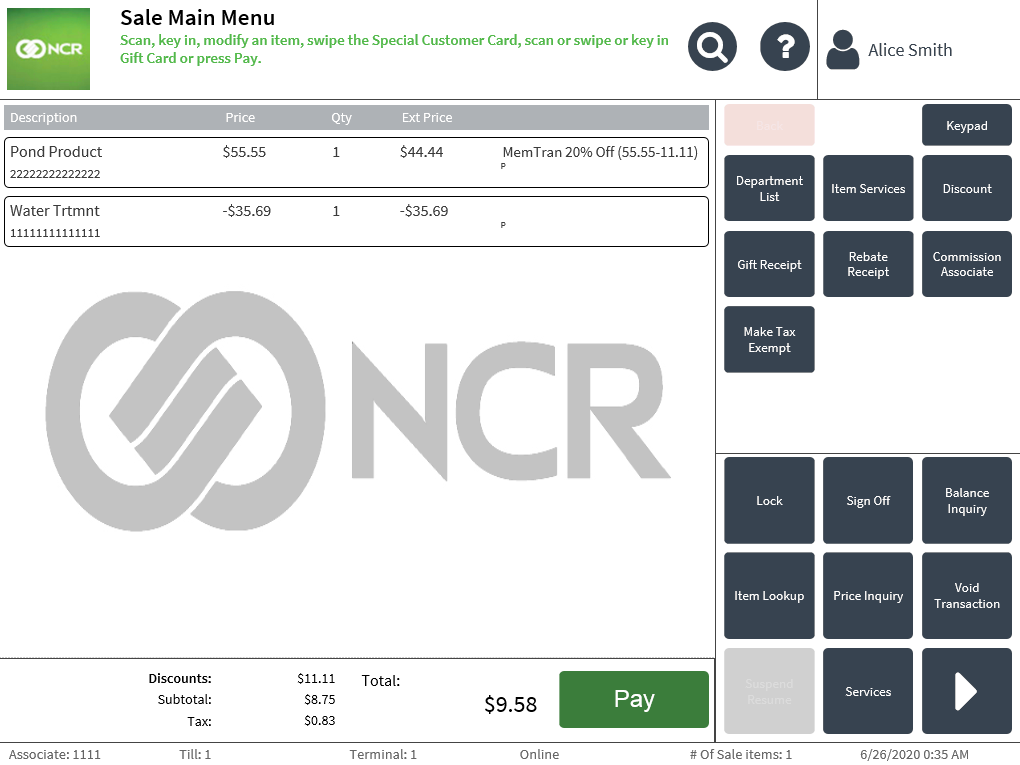Go to next page with arrow button
Viewport: 1020px width, 765px height.
[967, 691]
